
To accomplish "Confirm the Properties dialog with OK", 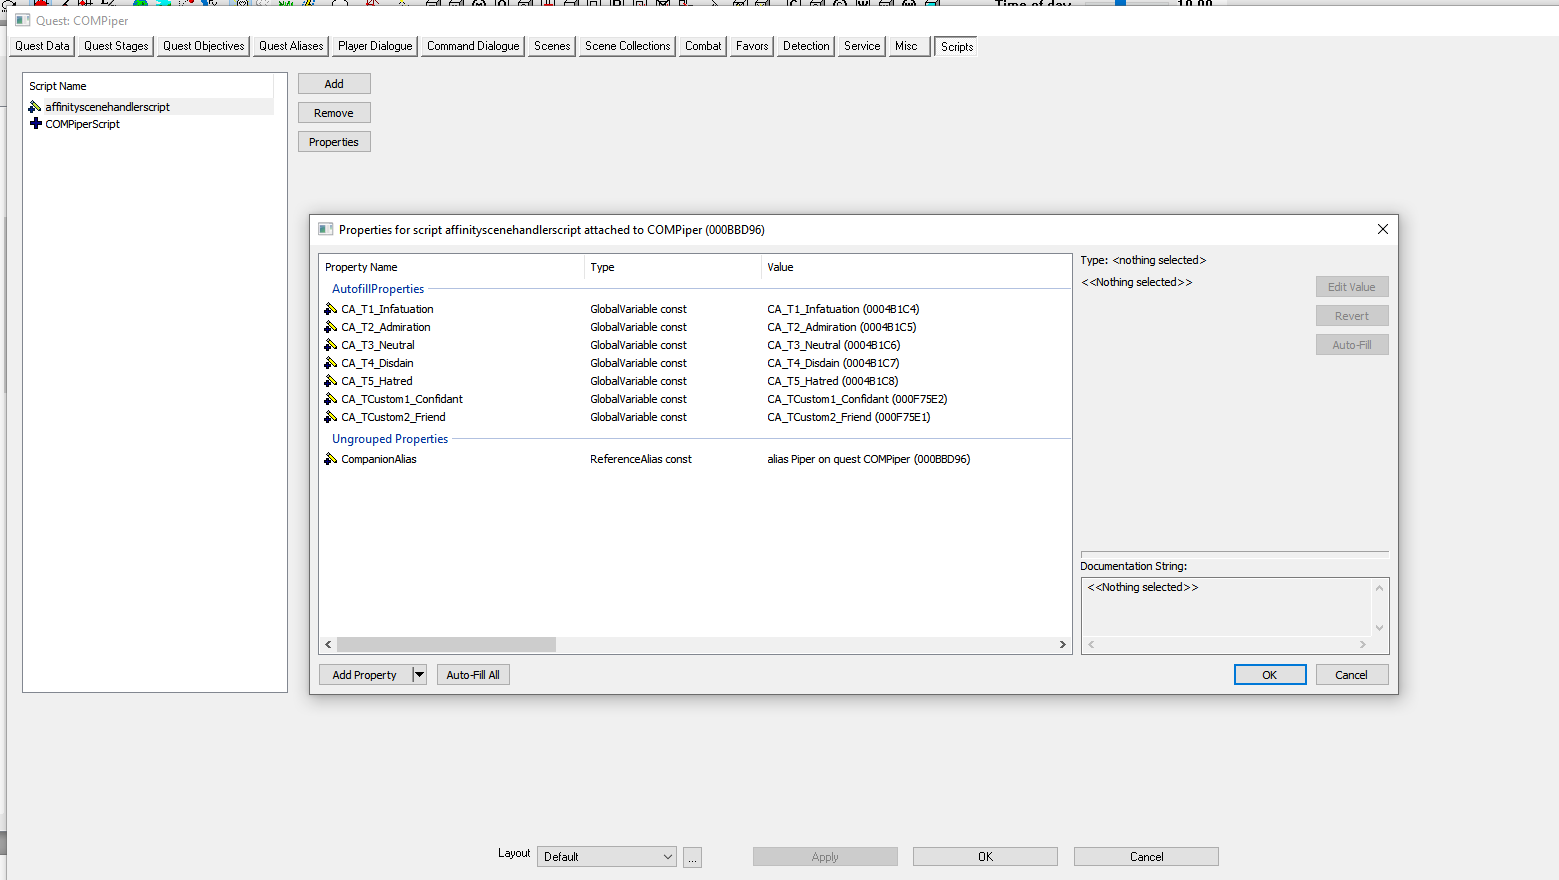I will coord(1270,675).
